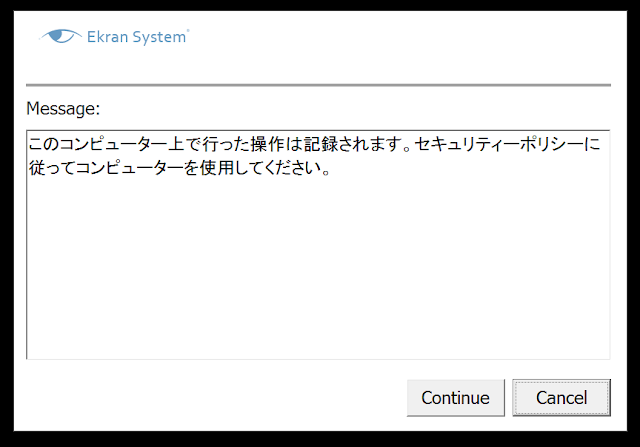Click the Ekran System eye logo icon

coord(60,36)
